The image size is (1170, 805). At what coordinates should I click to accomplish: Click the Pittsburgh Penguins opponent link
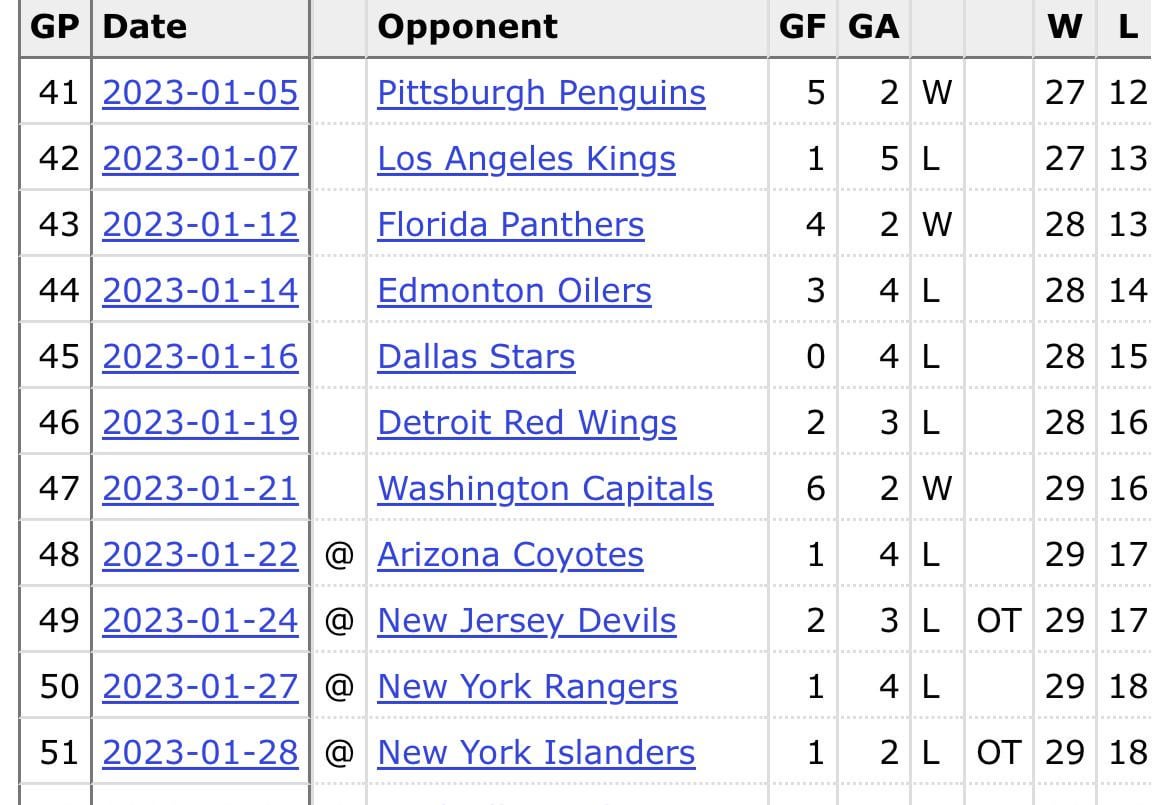(x=541, y=93)
